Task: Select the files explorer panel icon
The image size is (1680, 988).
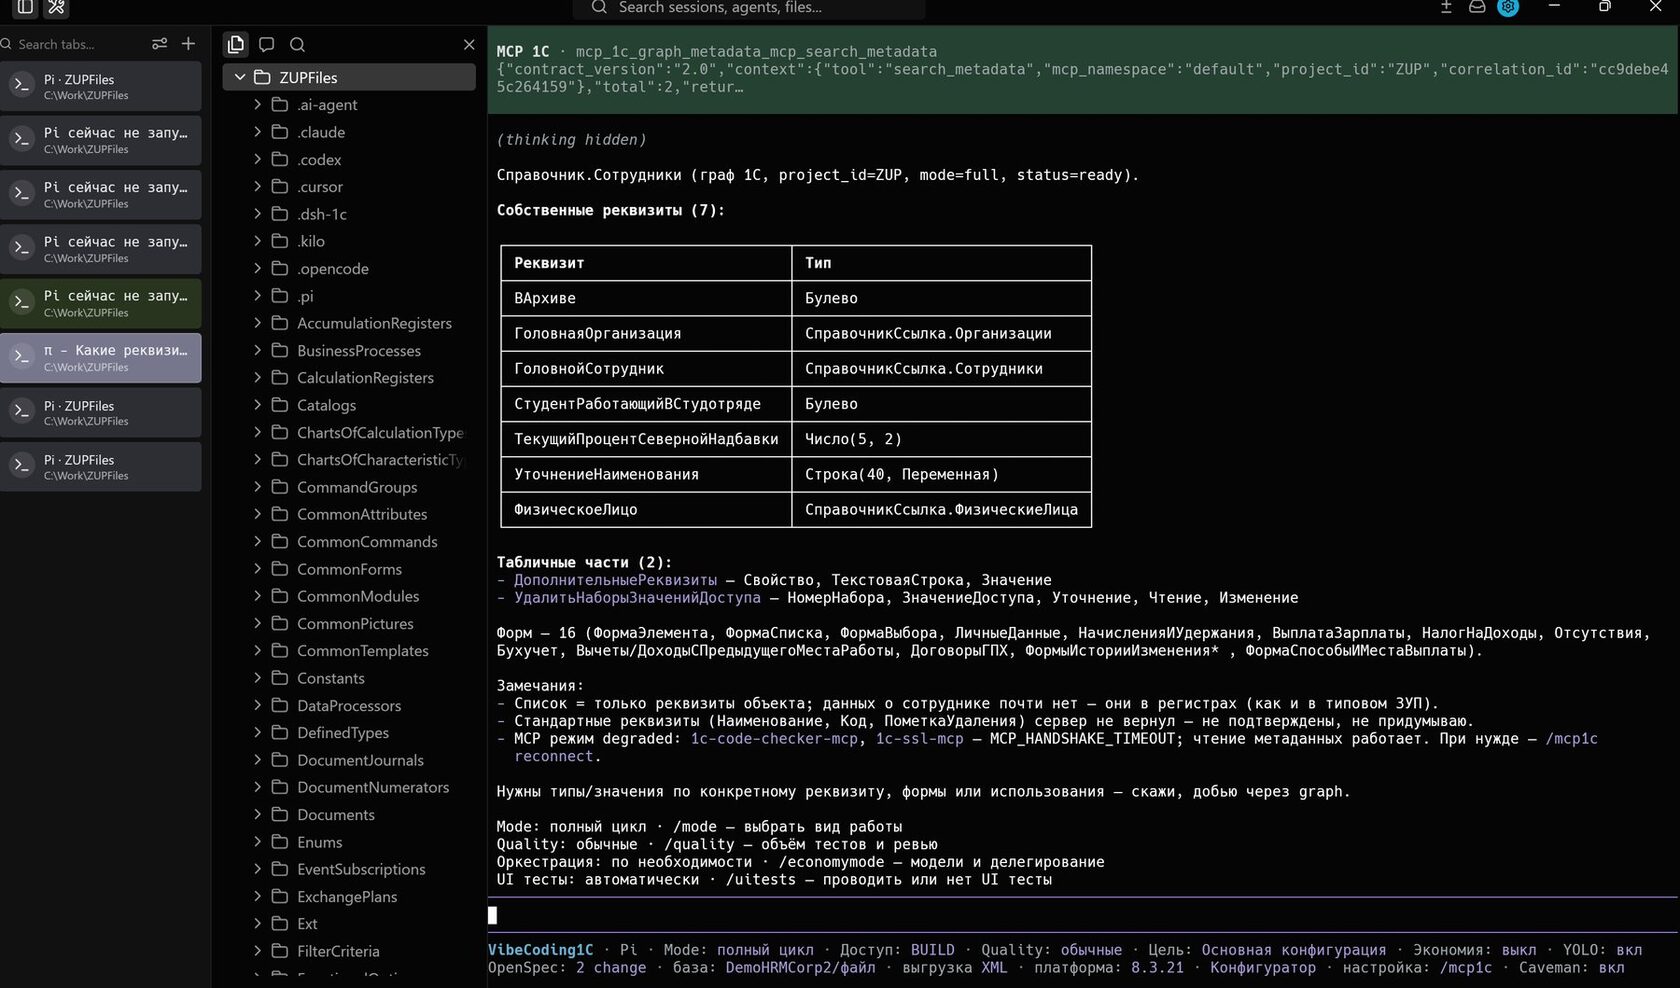Action: pyautogui.click(x=236, y=44)
